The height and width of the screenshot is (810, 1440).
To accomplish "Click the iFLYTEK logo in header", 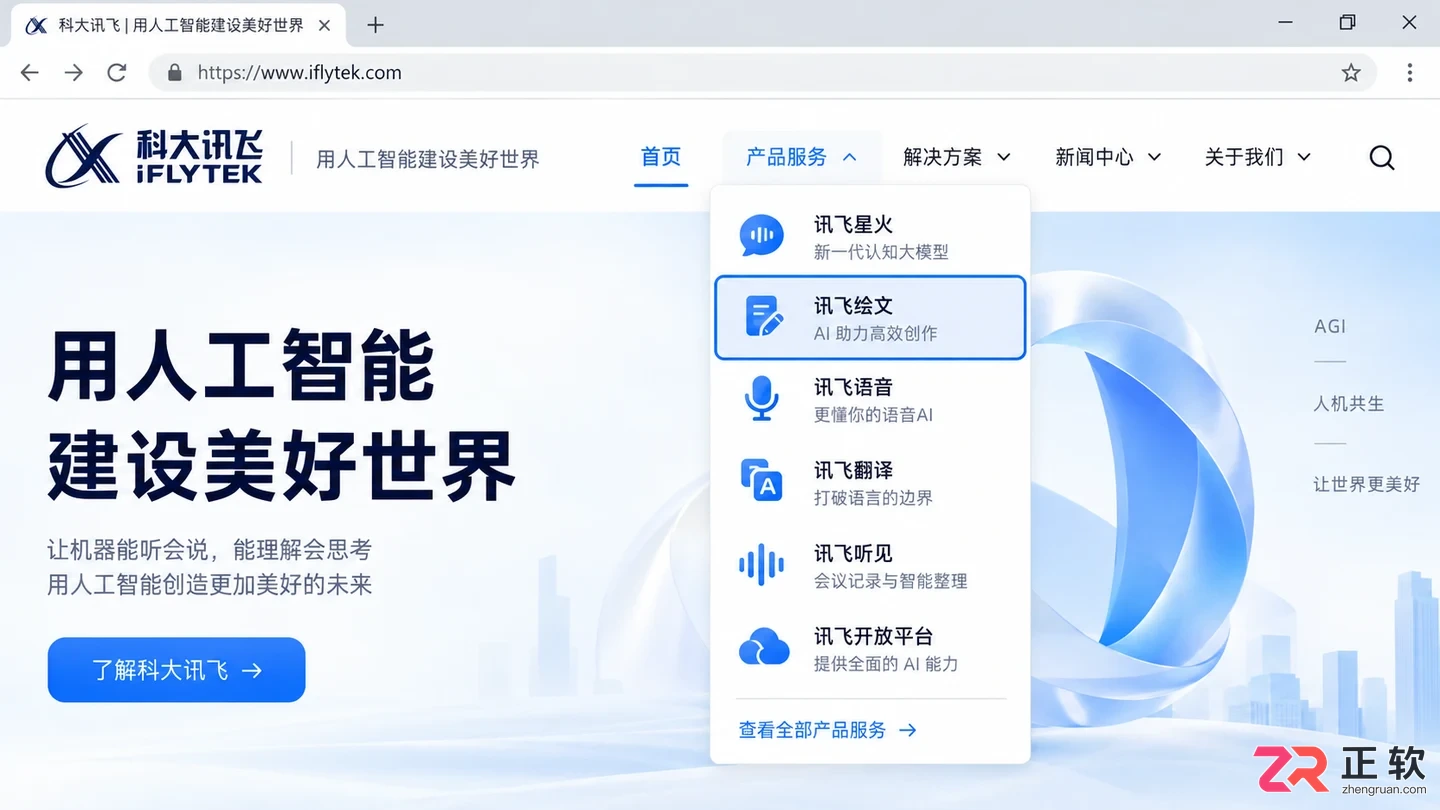I will [x=155, y=156].
